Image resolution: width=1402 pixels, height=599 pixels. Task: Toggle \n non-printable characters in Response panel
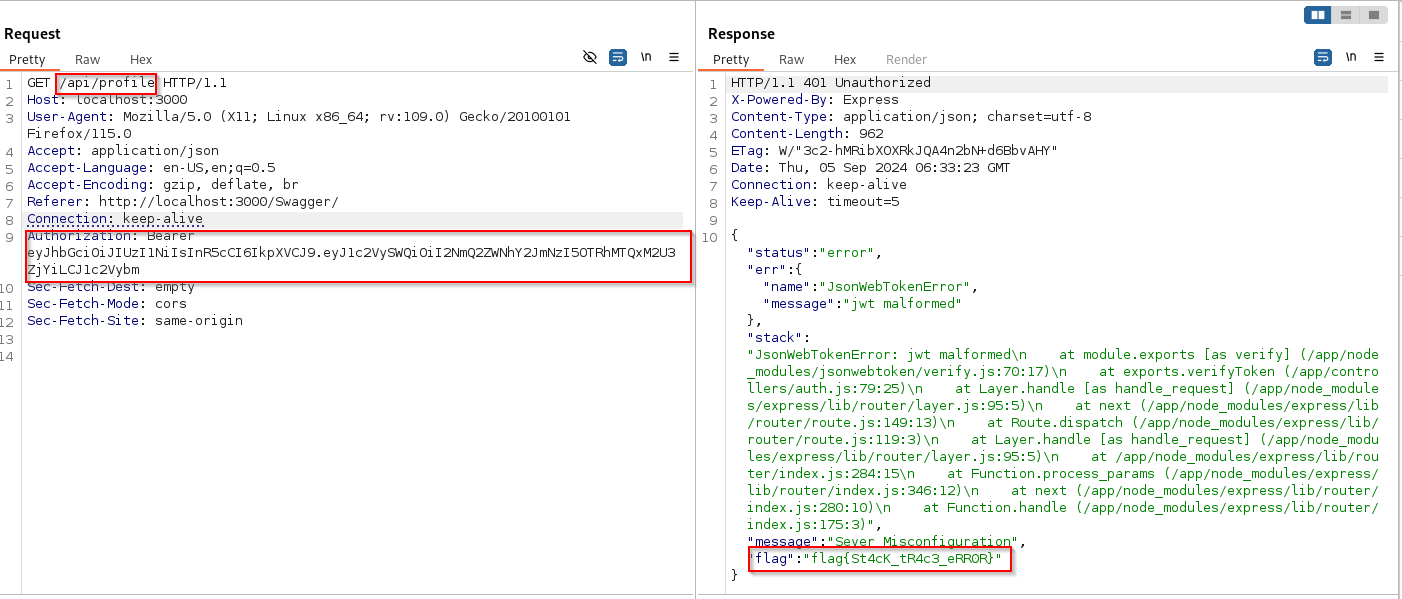click(x=1351, y=57)
